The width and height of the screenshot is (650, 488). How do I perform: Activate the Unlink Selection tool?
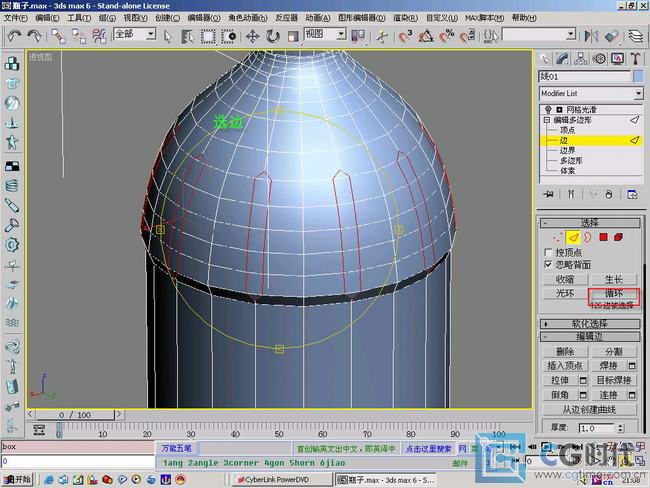pos(79,36)
